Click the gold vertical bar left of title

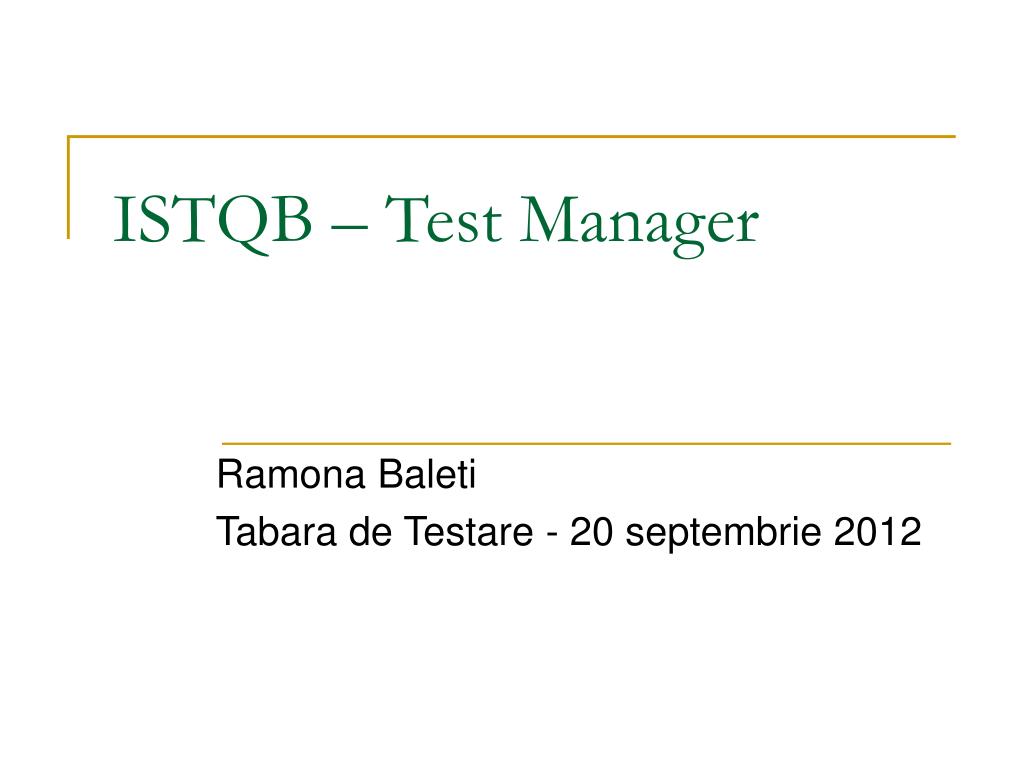click(x=69, y=187)
